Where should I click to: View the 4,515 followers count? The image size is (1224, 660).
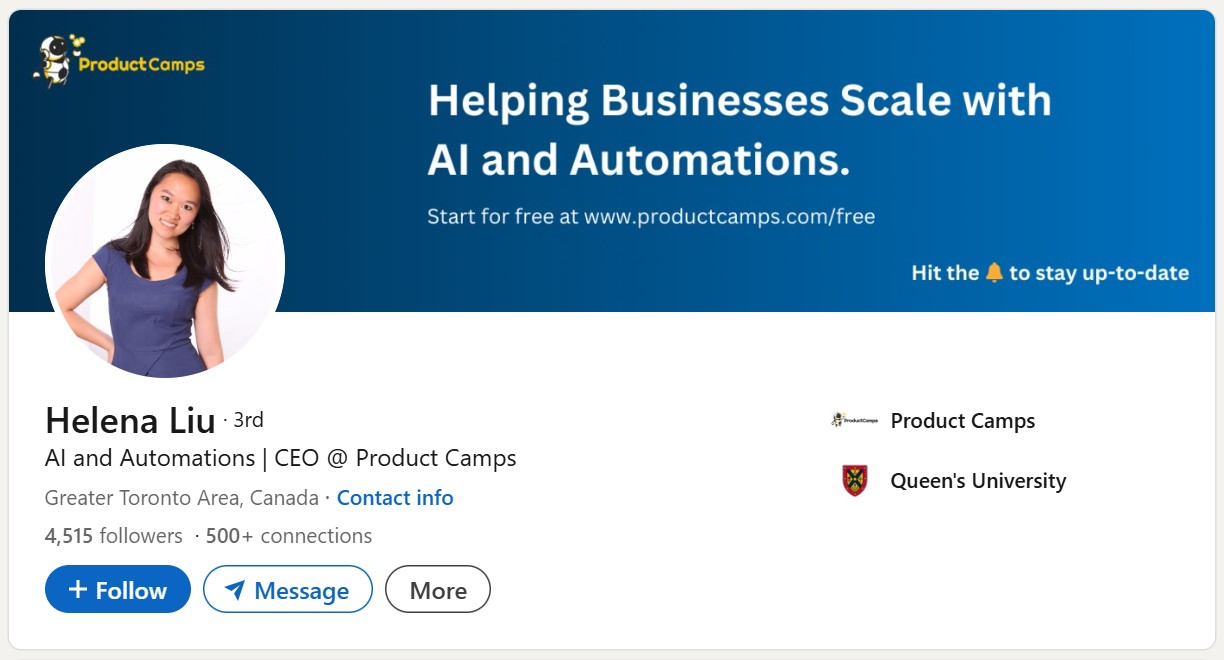tap(114, 536)
